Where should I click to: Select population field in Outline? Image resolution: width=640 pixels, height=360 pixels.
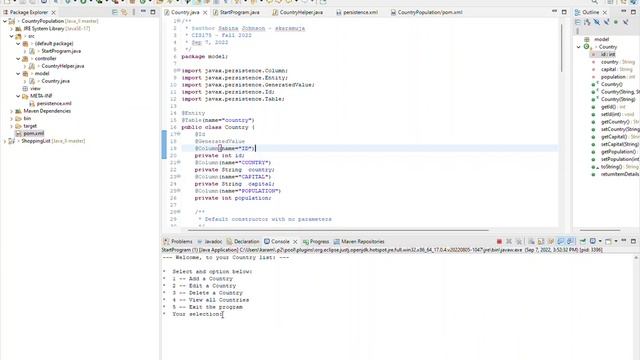point(613,77)
